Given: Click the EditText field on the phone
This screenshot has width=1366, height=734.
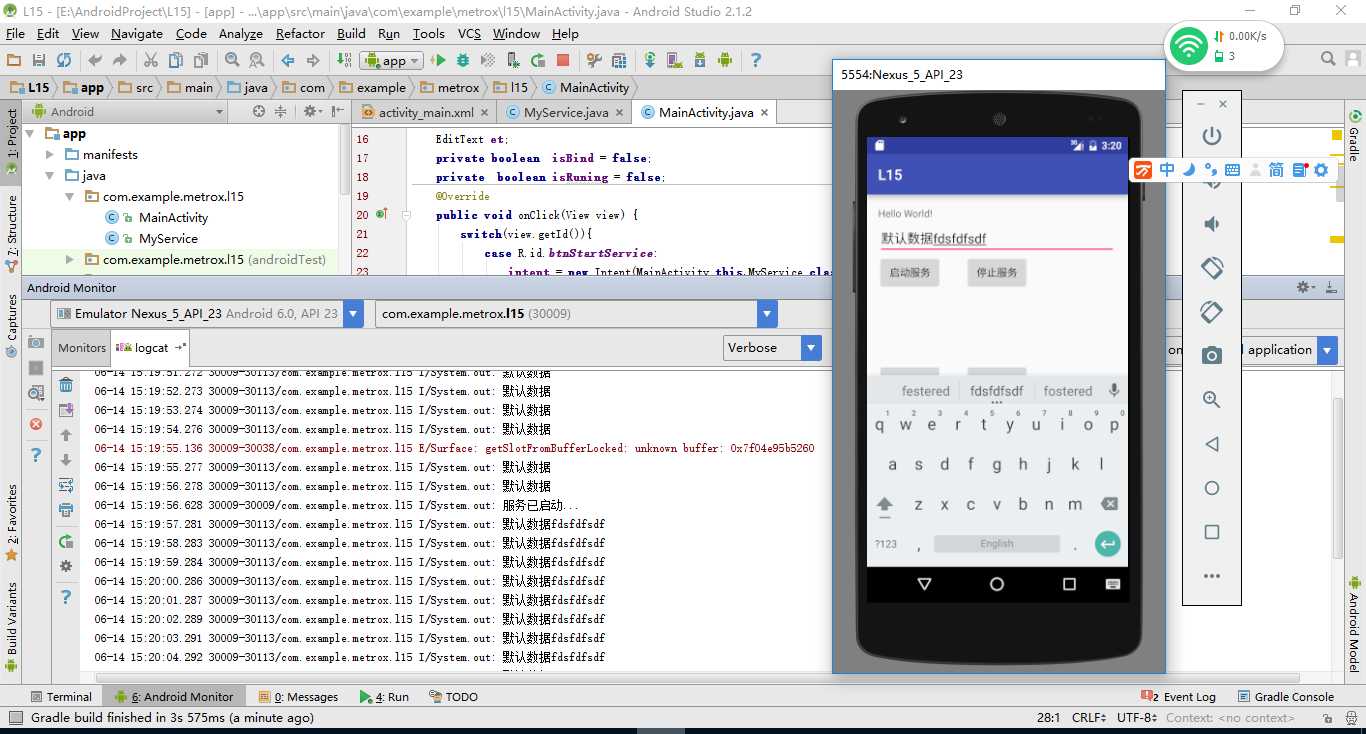Looking at the screenshot, I should pyautogui.click(x=996, y=238).
